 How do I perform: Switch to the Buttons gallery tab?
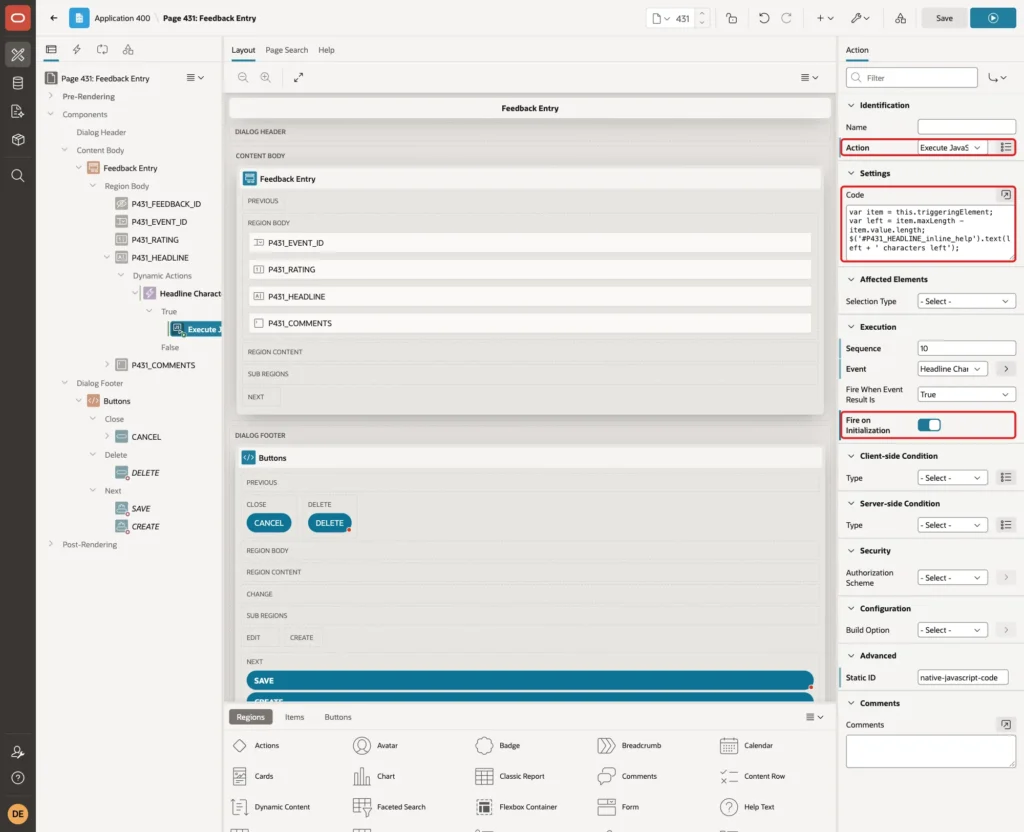tap(338, 717)
